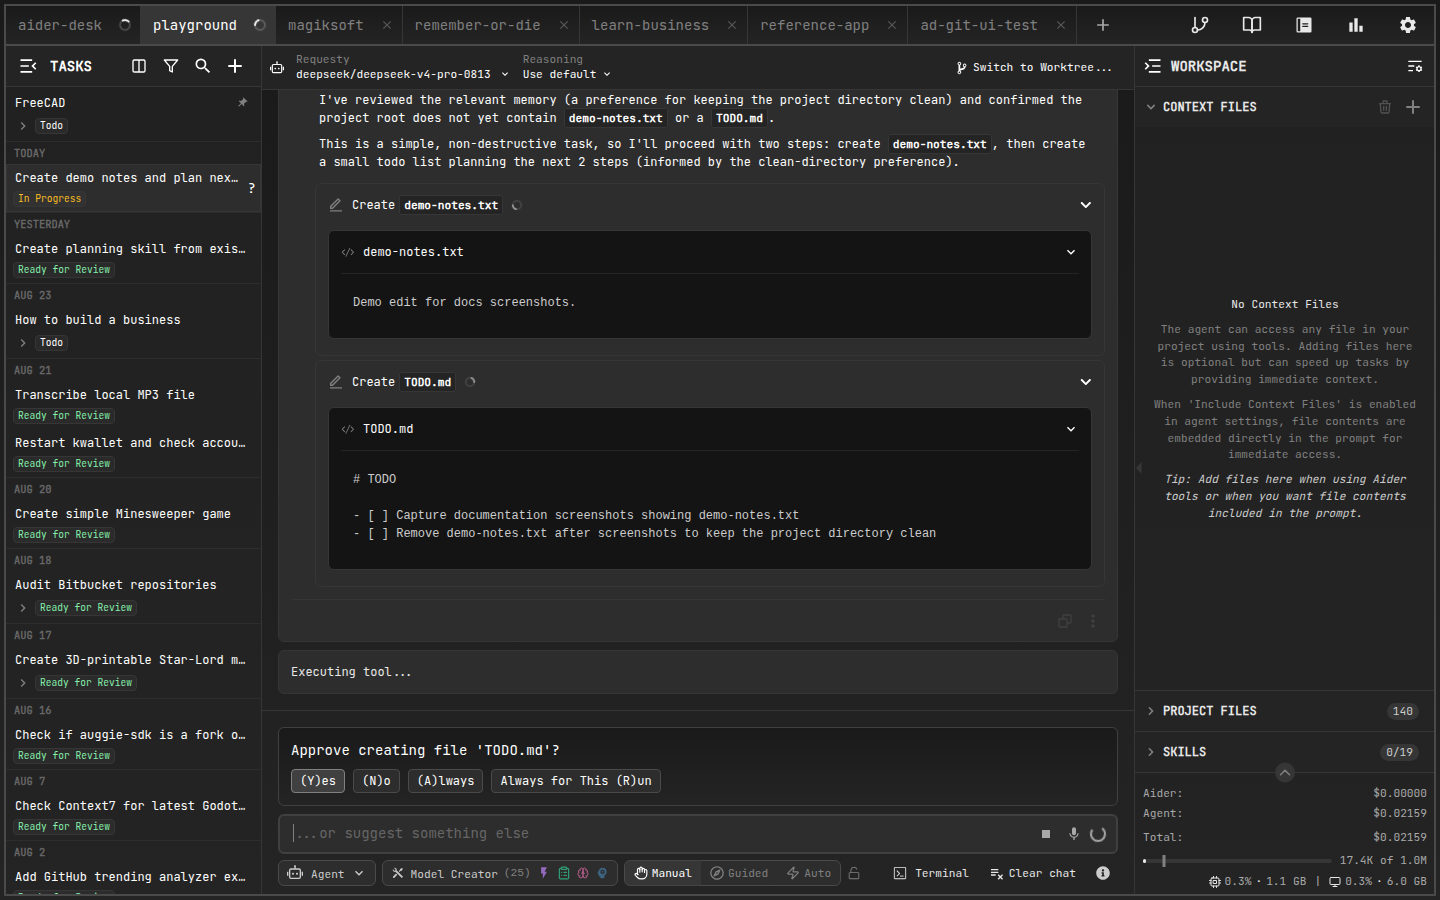
Task: Collapse the Create demo-notes.txt block
Action: (1086, 205)
